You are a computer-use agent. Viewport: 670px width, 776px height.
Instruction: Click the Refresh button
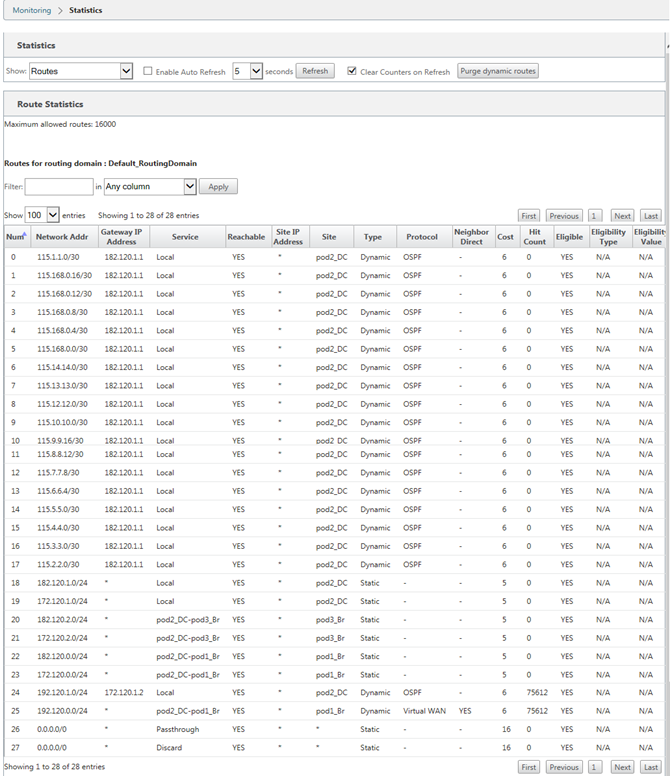tap(315, 71)
